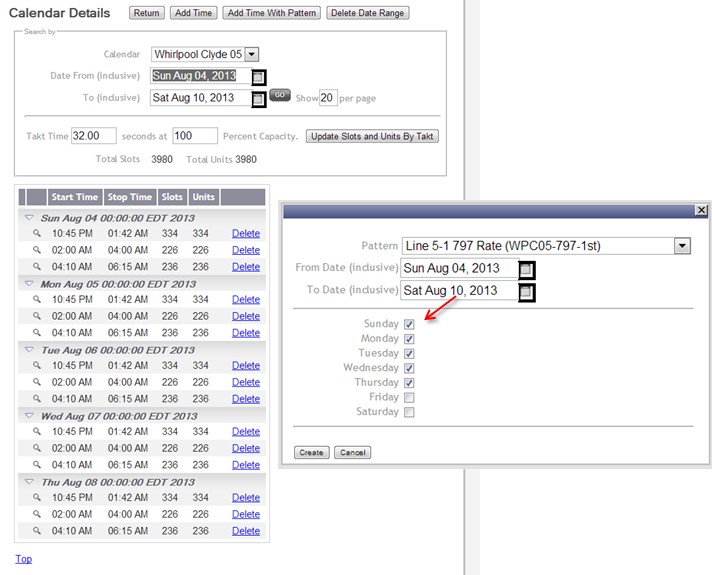The image size is (712, 575).
Task: Collapse the Sun Aug 04 group
Action: (29, 218)
